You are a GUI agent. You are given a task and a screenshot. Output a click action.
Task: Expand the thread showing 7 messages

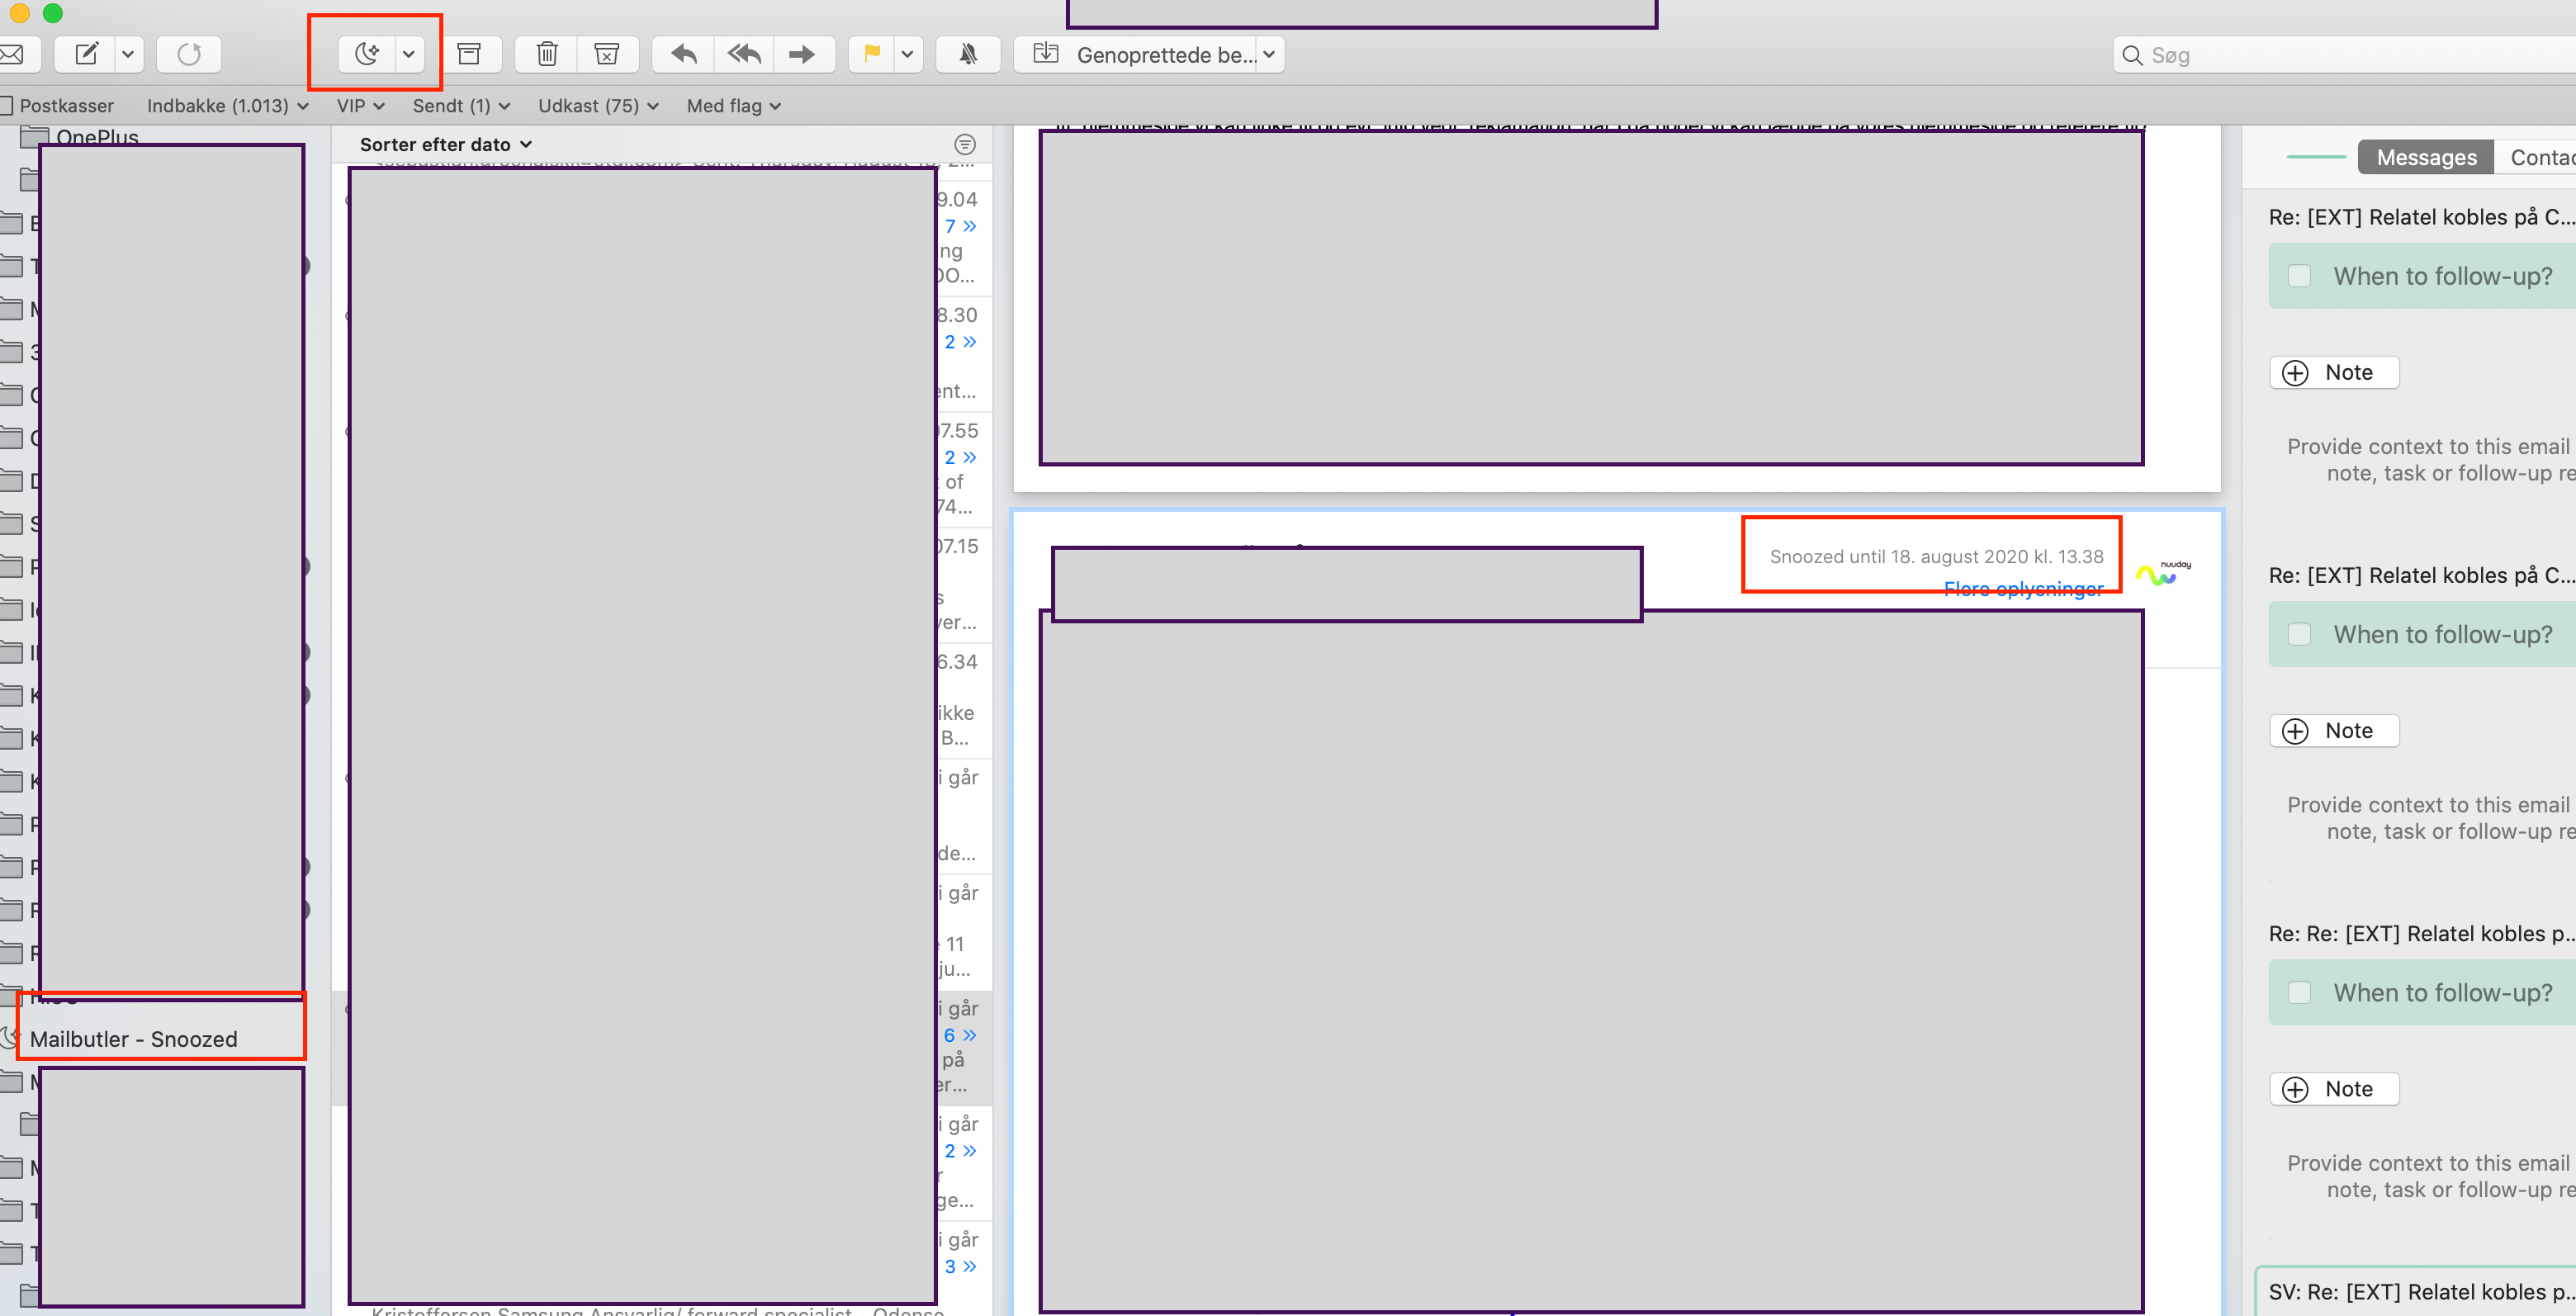click(x=960, y=226)
